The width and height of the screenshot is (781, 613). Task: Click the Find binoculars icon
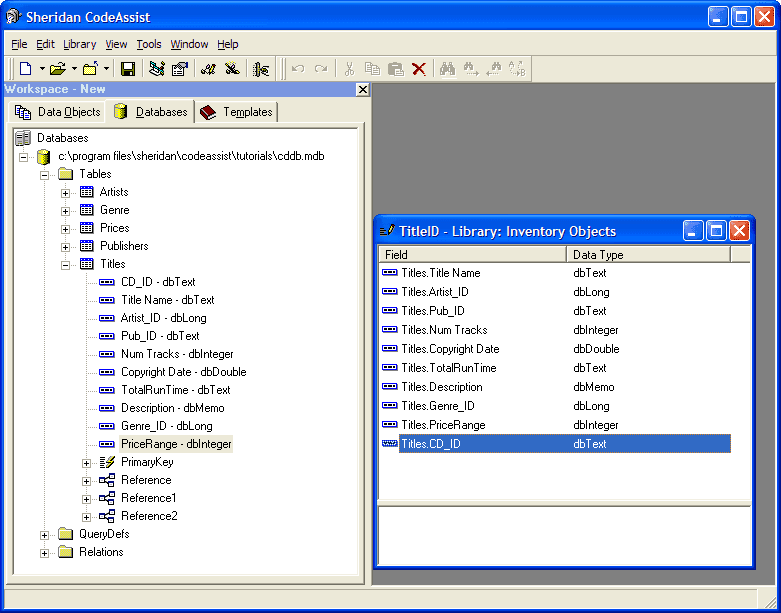click(447, 69)
